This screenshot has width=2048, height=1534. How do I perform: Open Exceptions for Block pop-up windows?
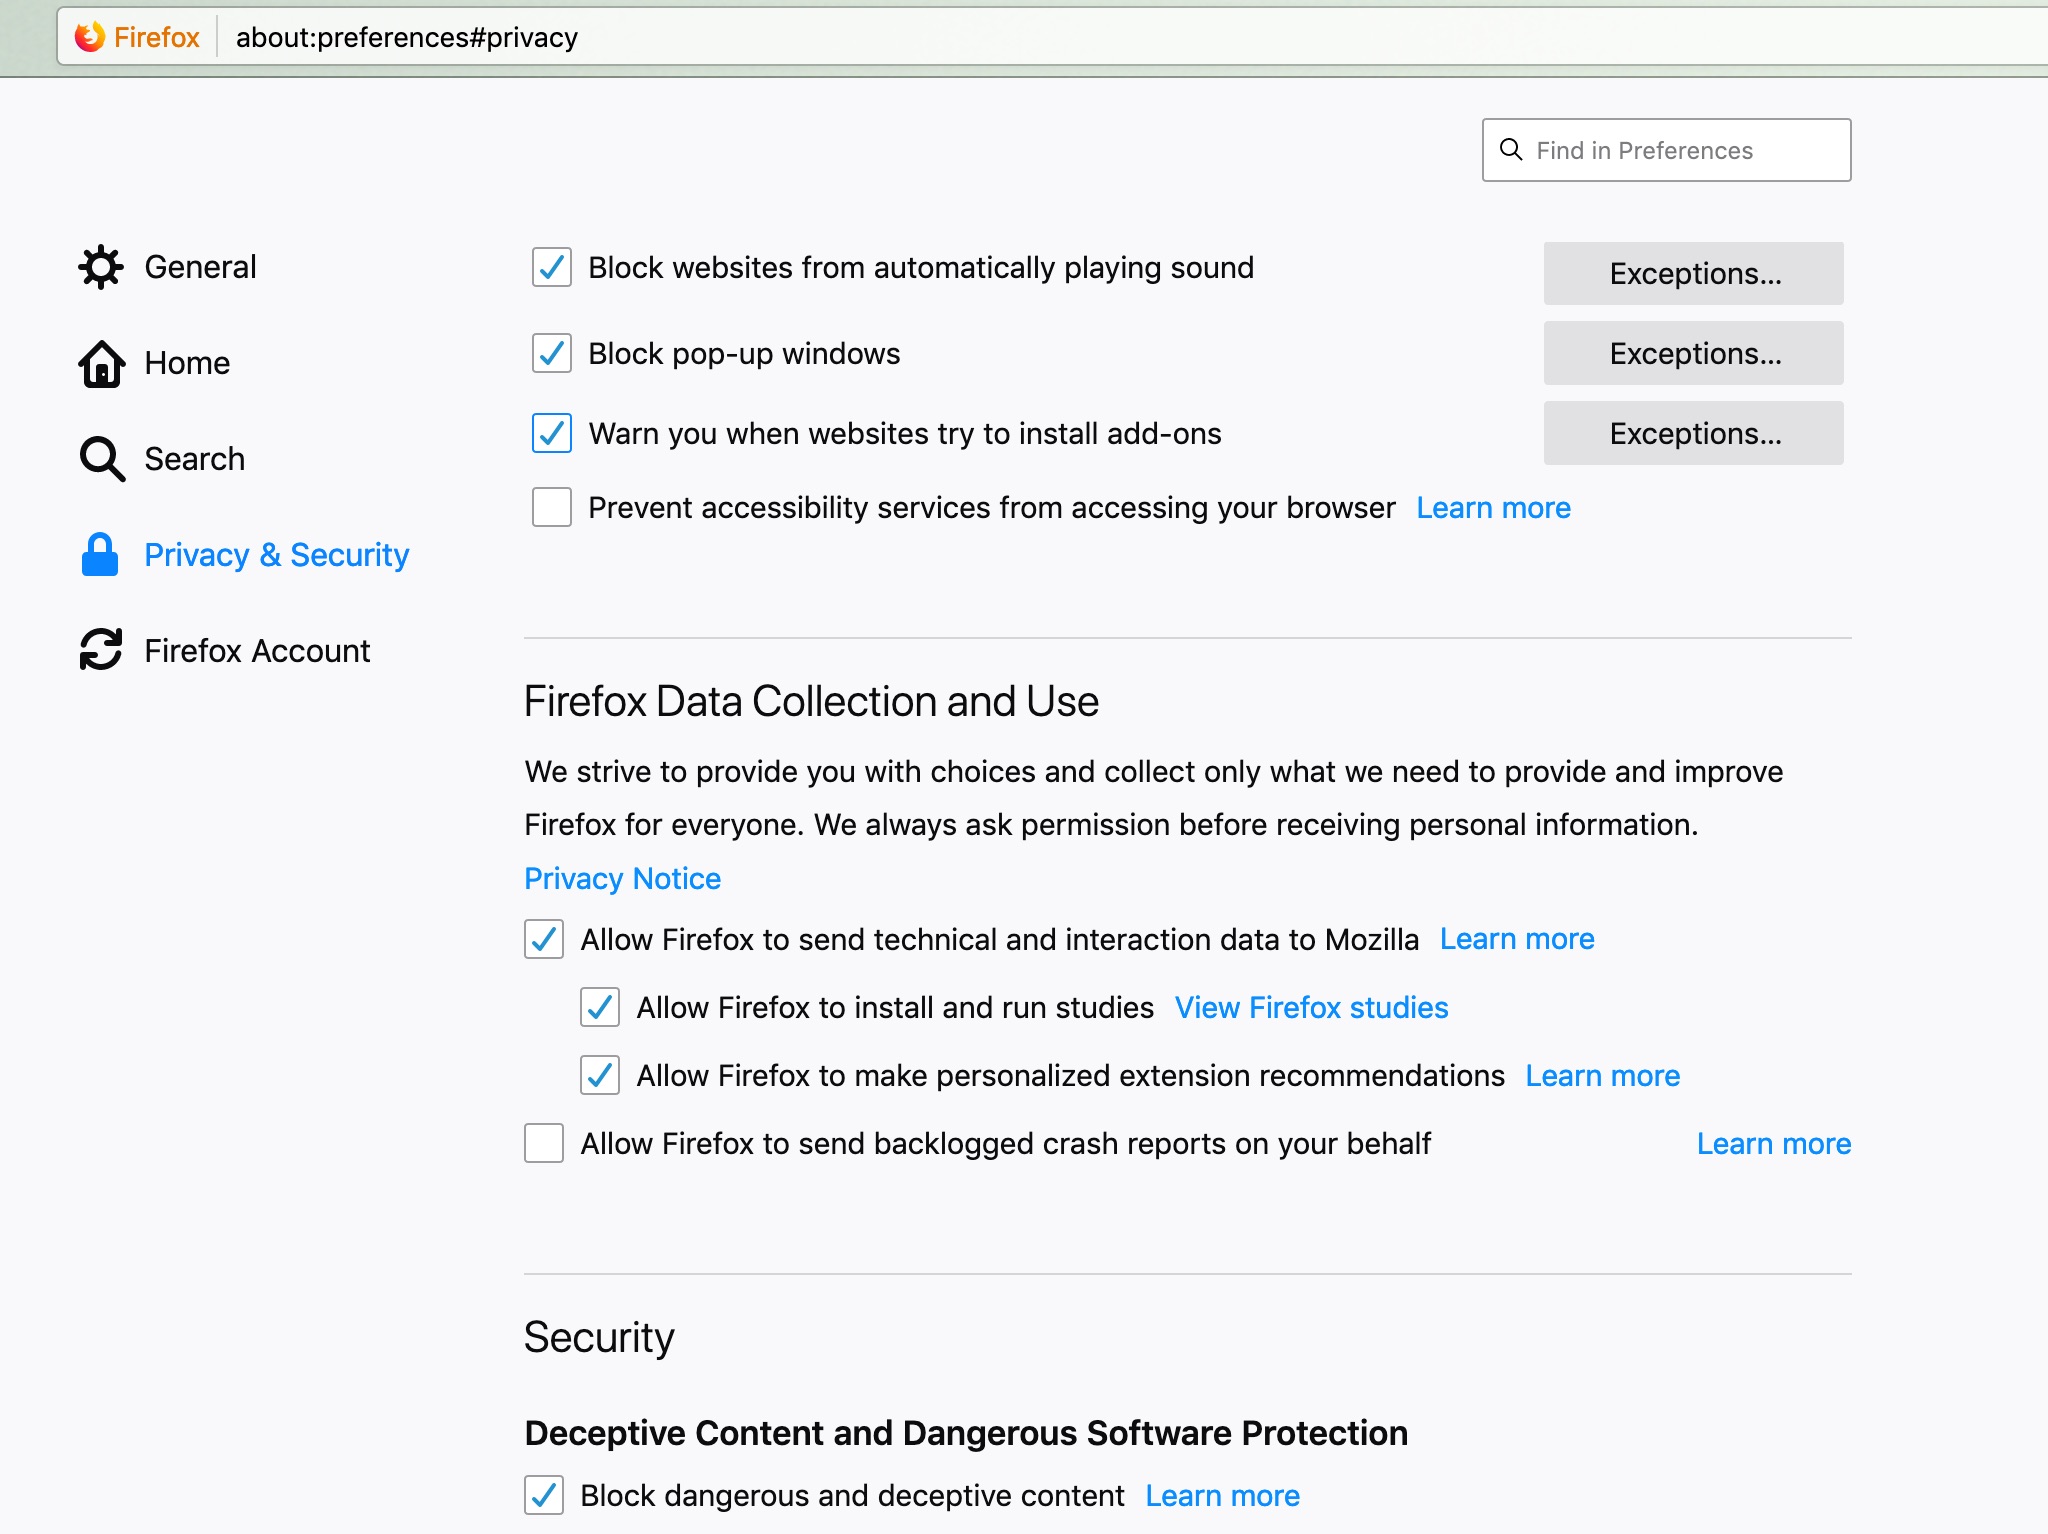1694,353
